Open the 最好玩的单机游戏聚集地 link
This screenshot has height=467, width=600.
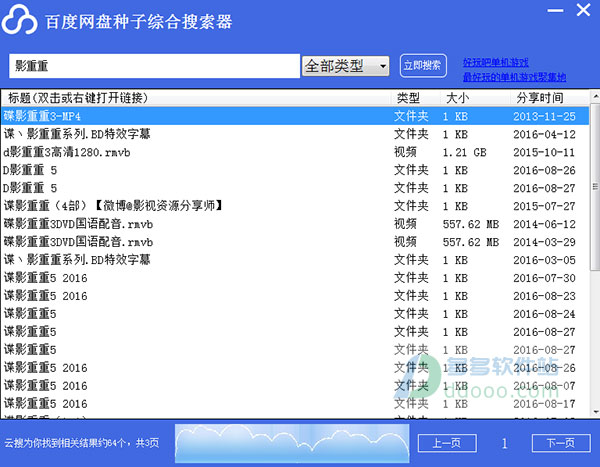click(514, 77)
